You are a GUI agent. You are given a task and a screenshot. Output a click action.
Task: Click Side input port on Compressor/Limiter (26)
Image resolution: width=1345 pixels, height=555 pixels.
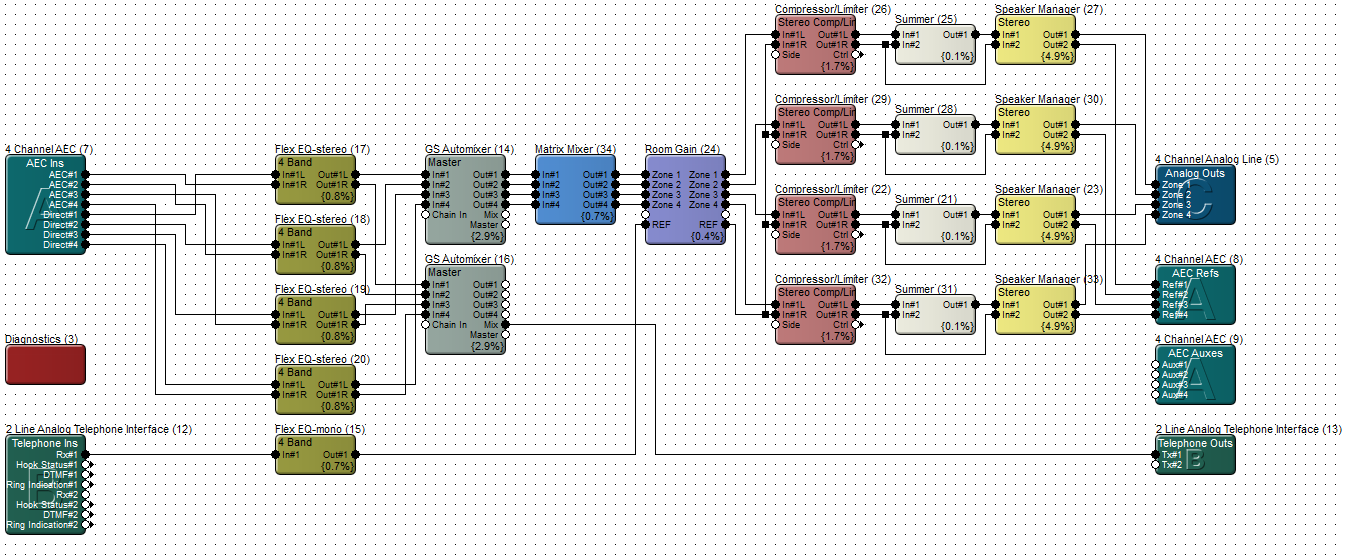pos(775,54)
